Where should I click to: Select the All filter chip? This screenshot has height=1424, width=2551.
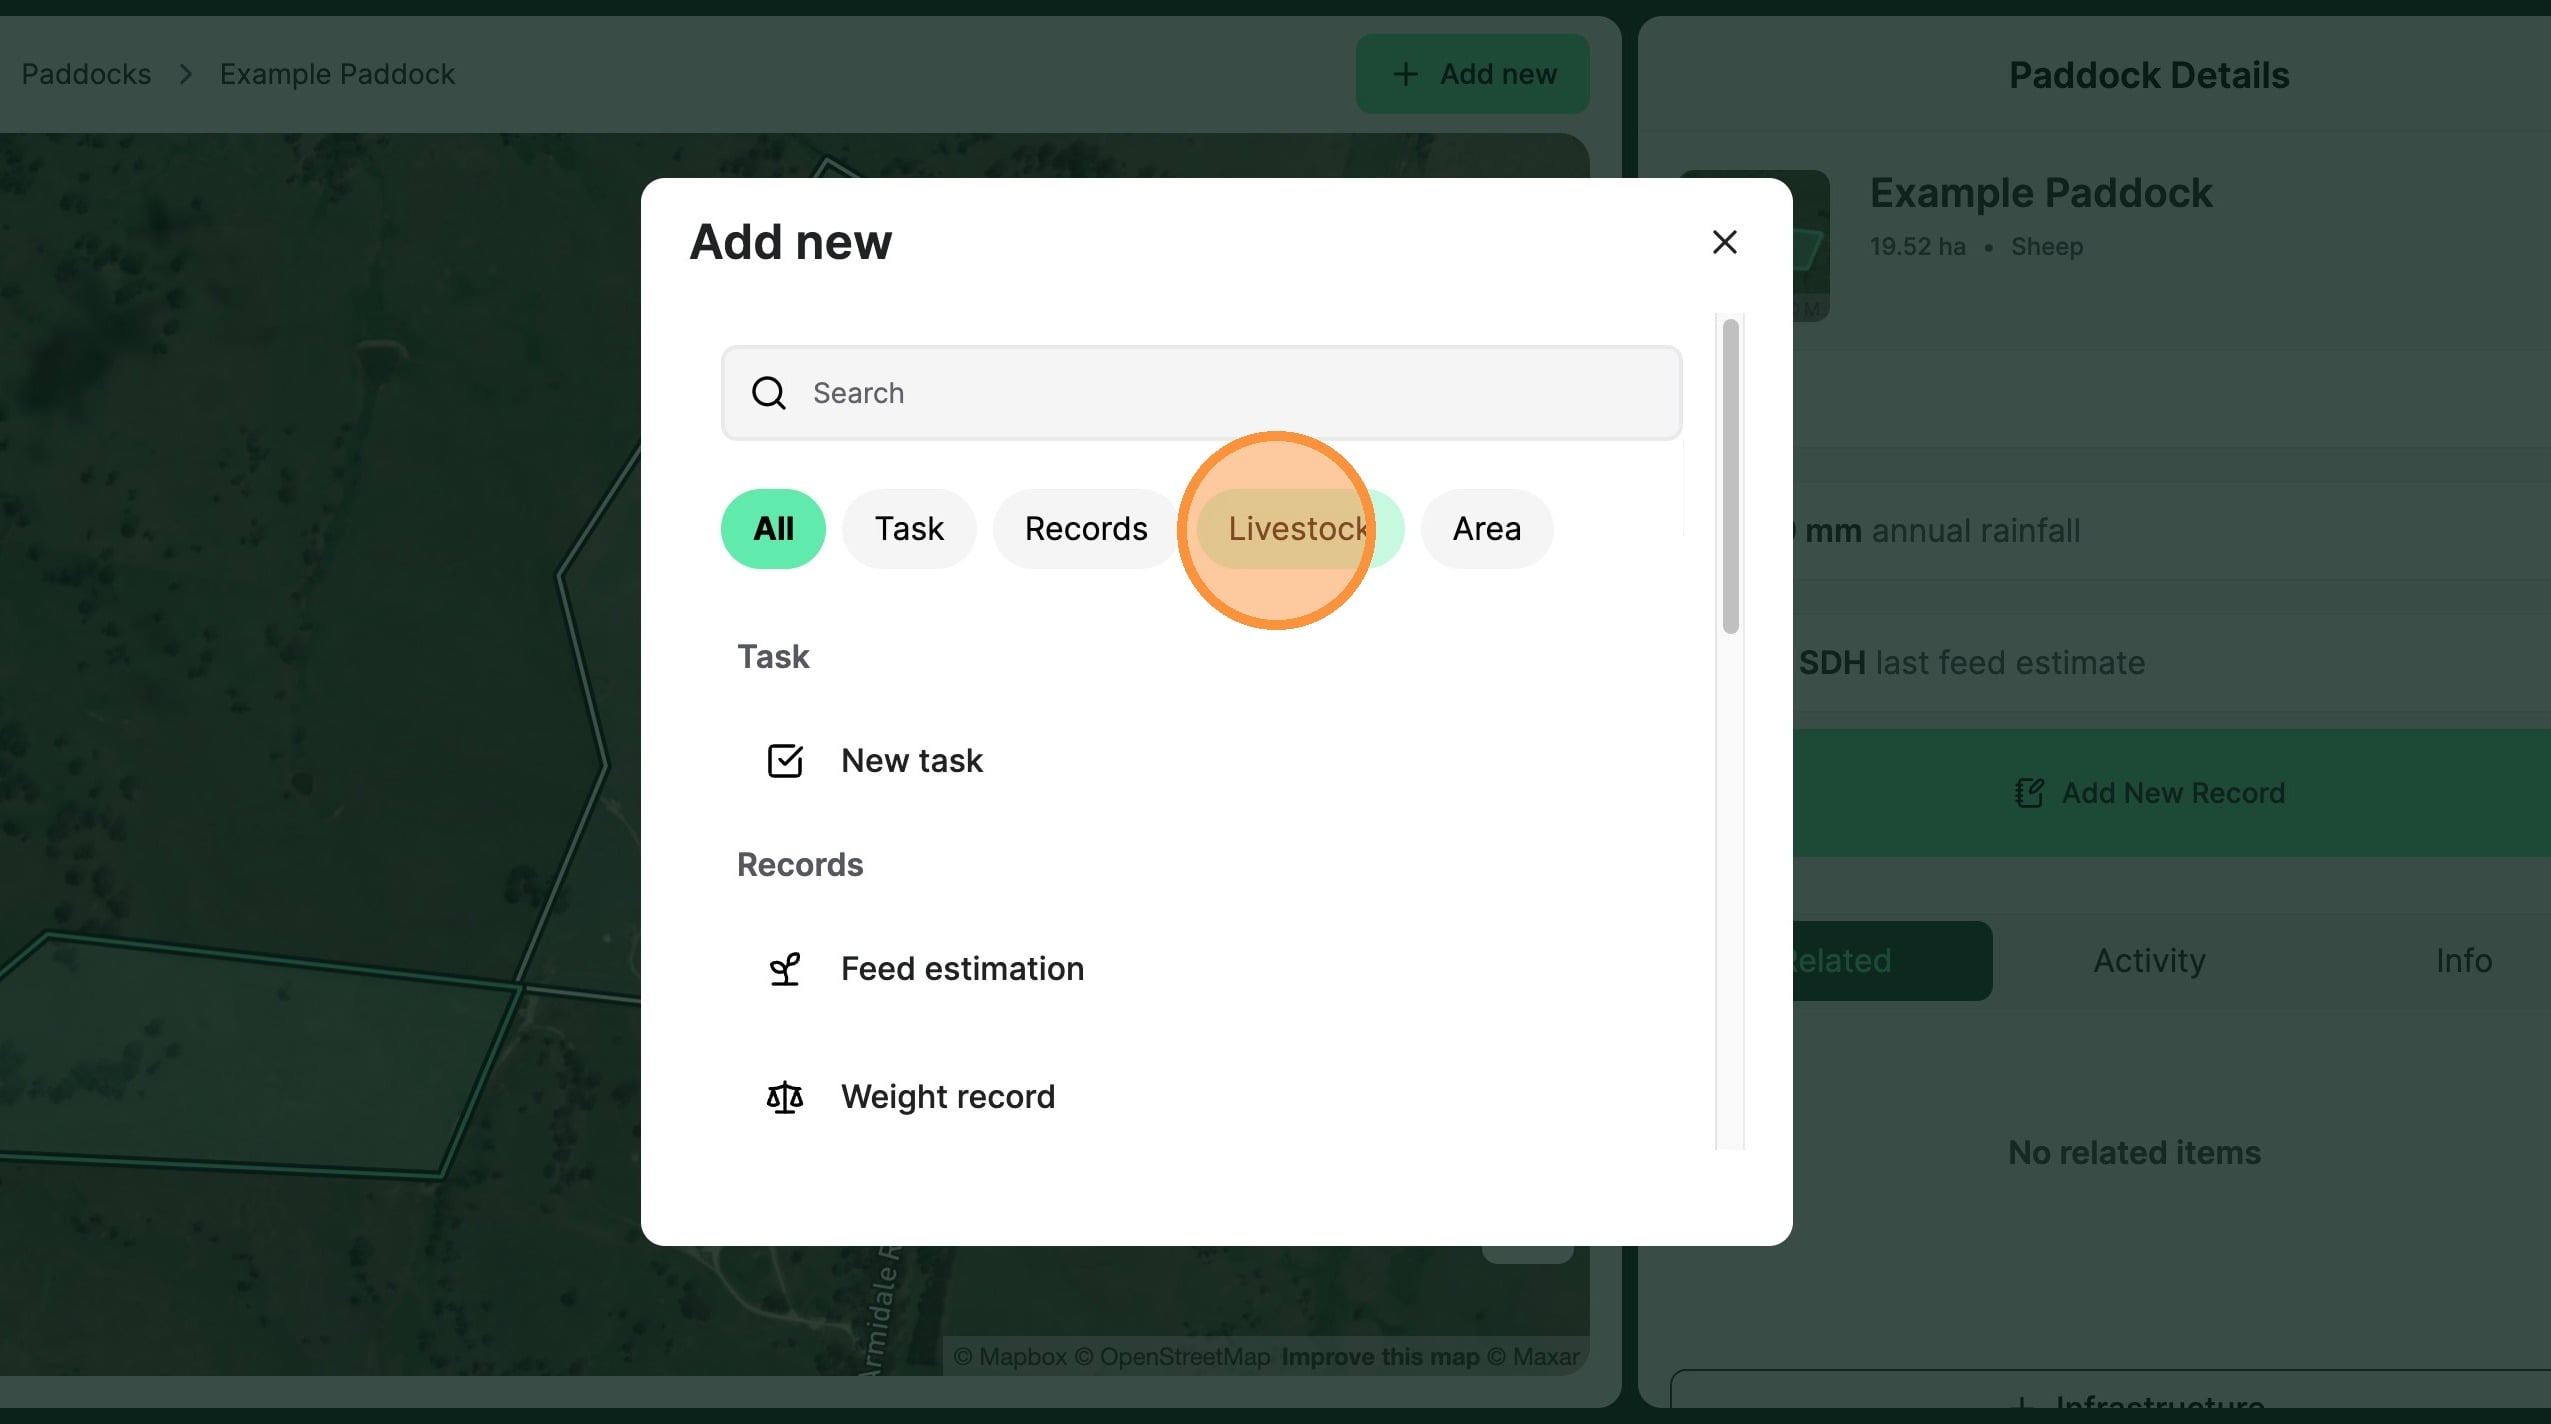pos(773,529)
